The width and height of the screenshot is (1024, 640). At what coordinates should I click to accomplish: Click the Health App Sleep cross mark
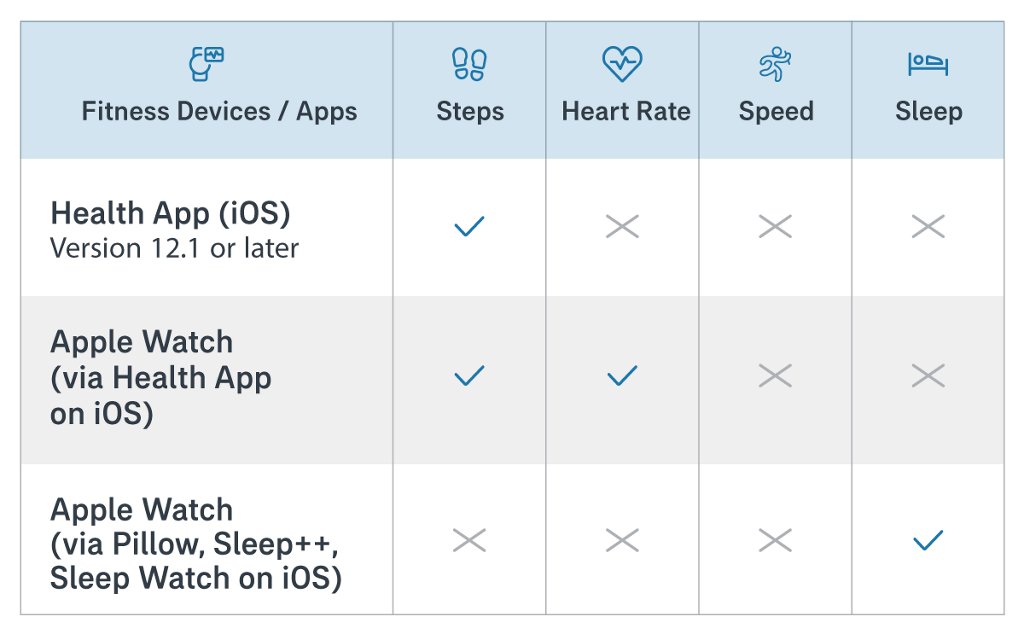click(928, 227)
